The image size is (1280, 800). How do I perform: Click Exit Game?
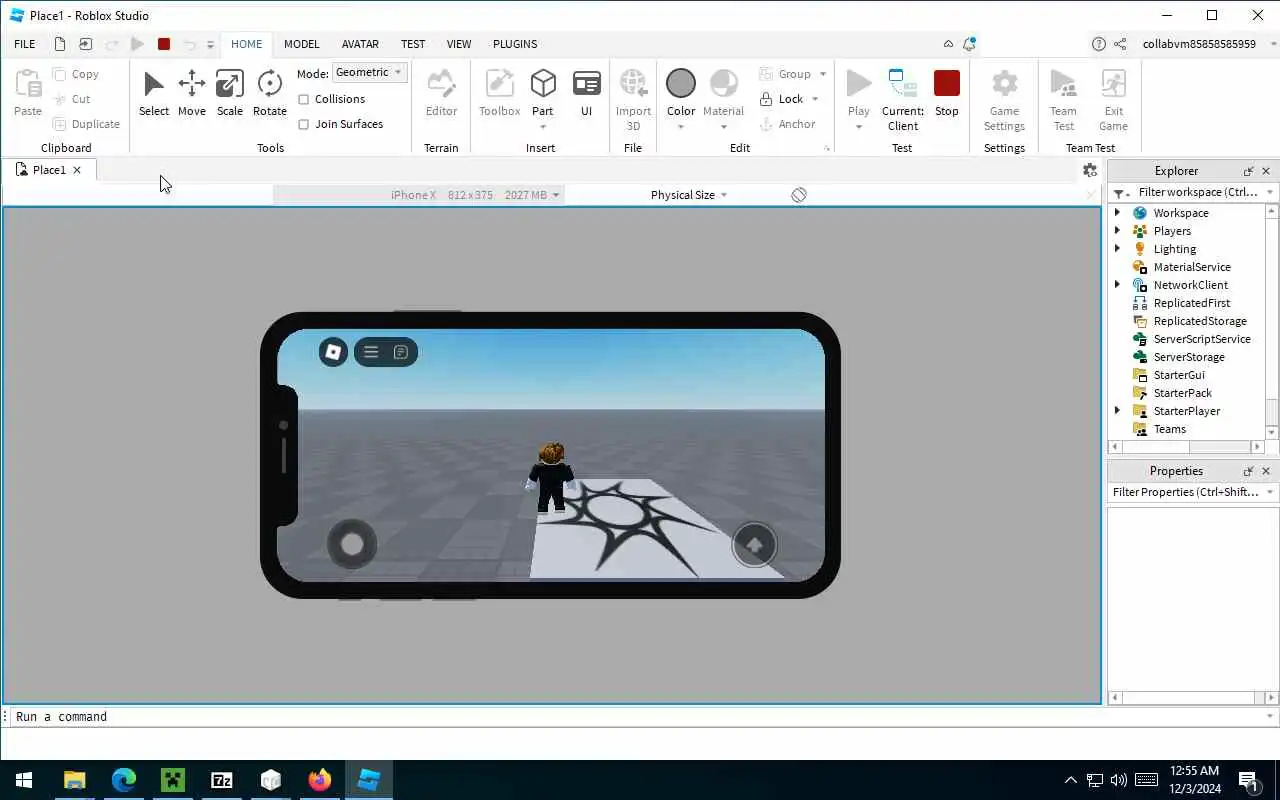[1113, 100]
